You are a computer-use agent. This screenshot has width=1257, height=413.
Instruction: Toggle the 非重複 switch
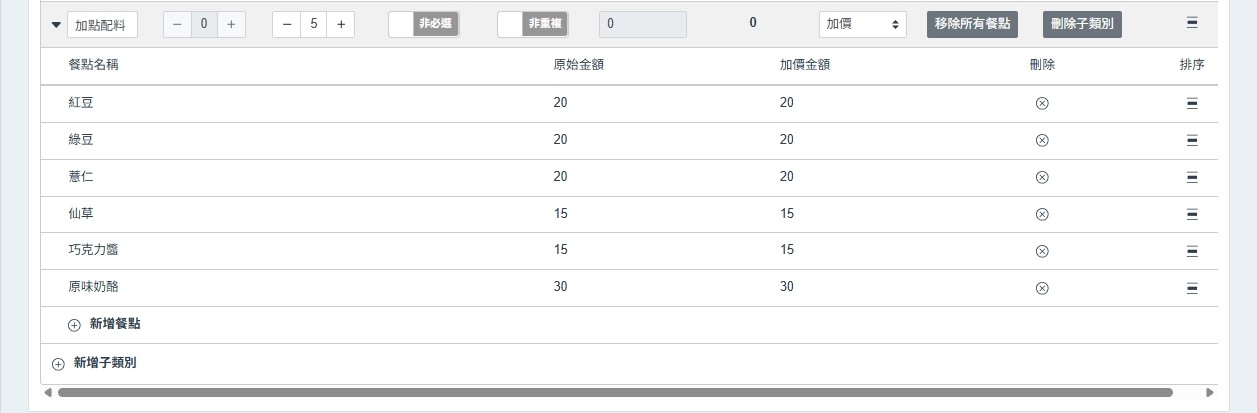(x=532, y=24)
